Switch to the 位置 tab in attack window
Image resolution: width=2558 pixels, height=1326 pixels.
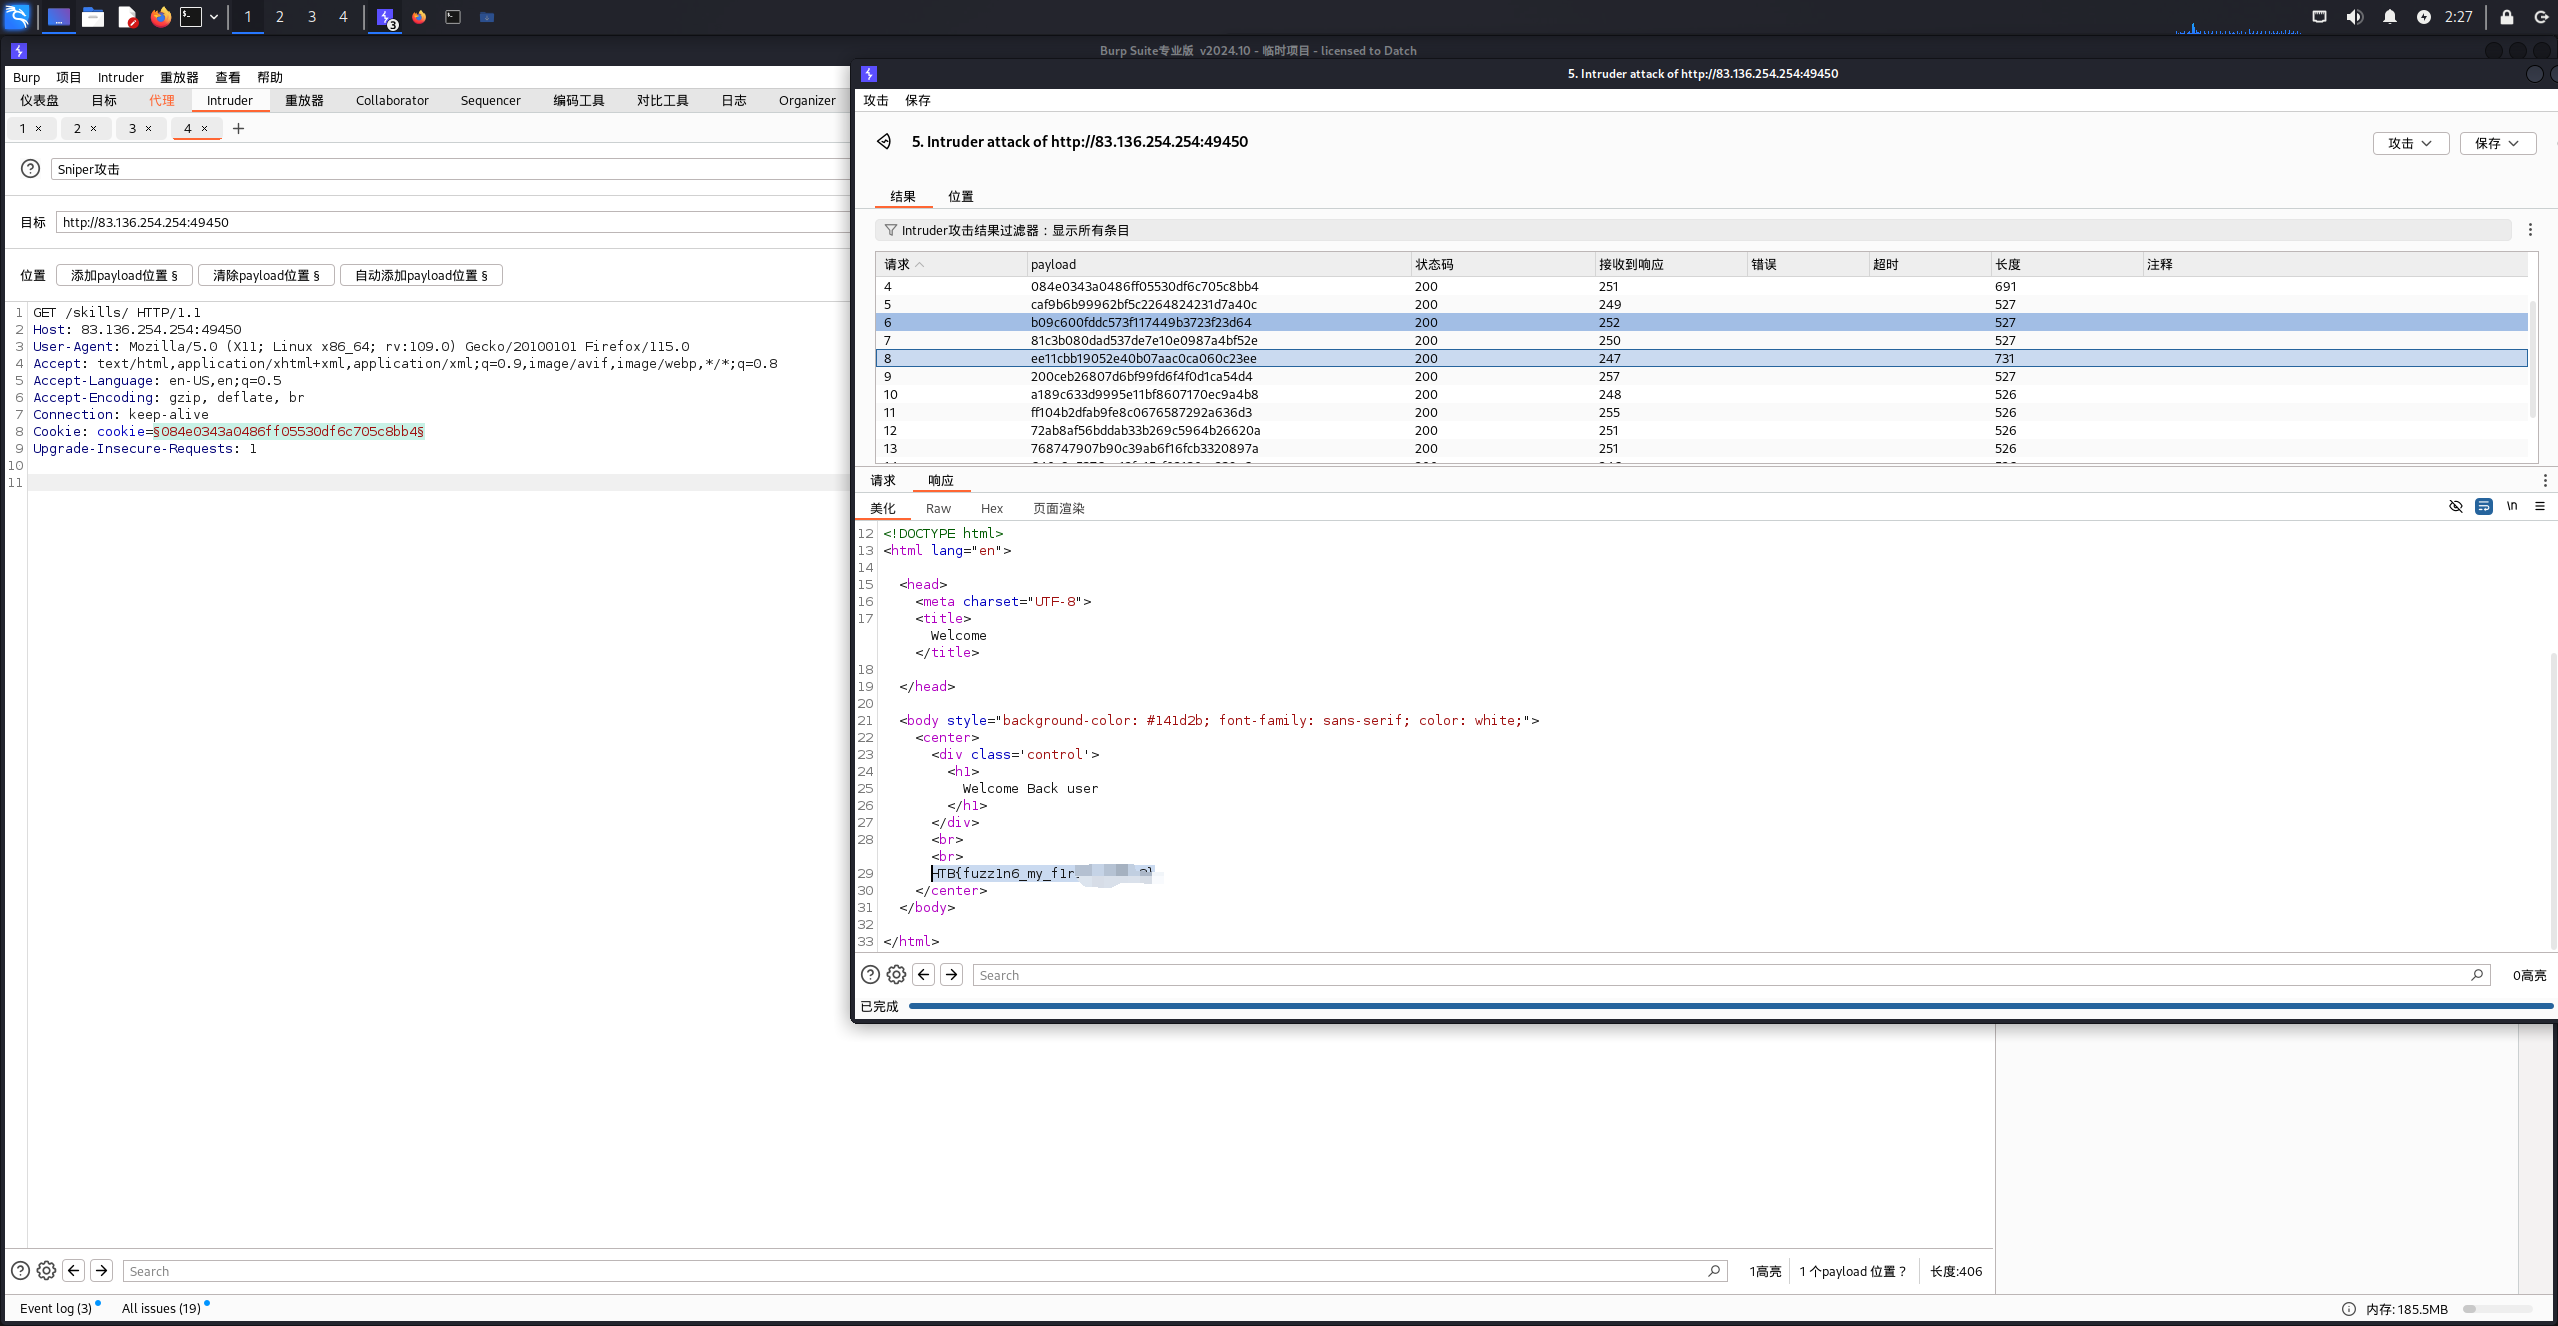point(961,196)
